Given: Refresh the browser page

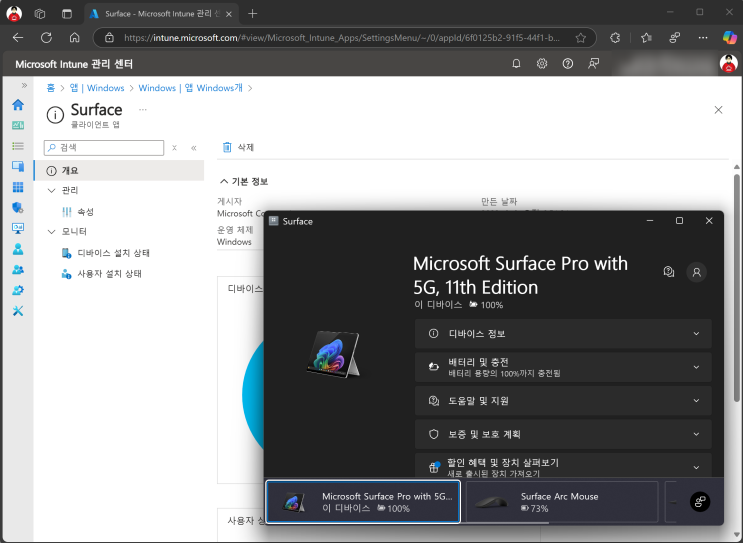Looking at the screenshot, I should [x=46, y=37].
